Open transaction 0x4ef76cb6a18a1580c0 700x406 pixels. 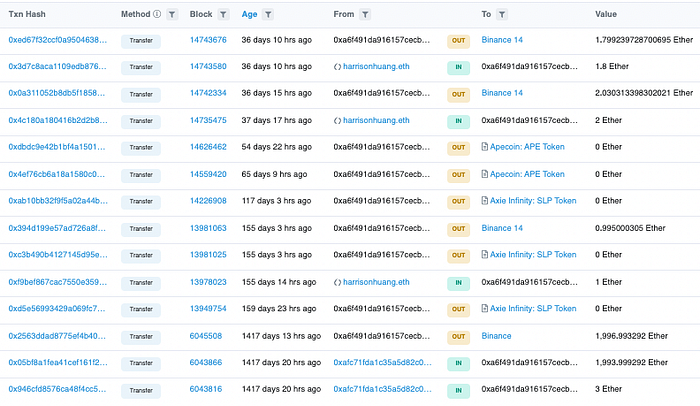(57, 174)
